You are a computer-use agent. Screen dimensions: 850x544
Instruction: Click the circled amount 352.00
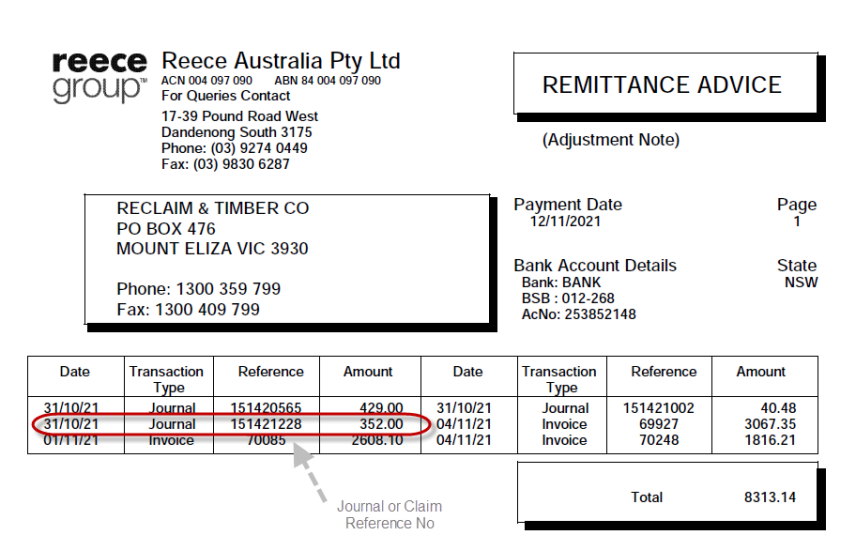381,424
